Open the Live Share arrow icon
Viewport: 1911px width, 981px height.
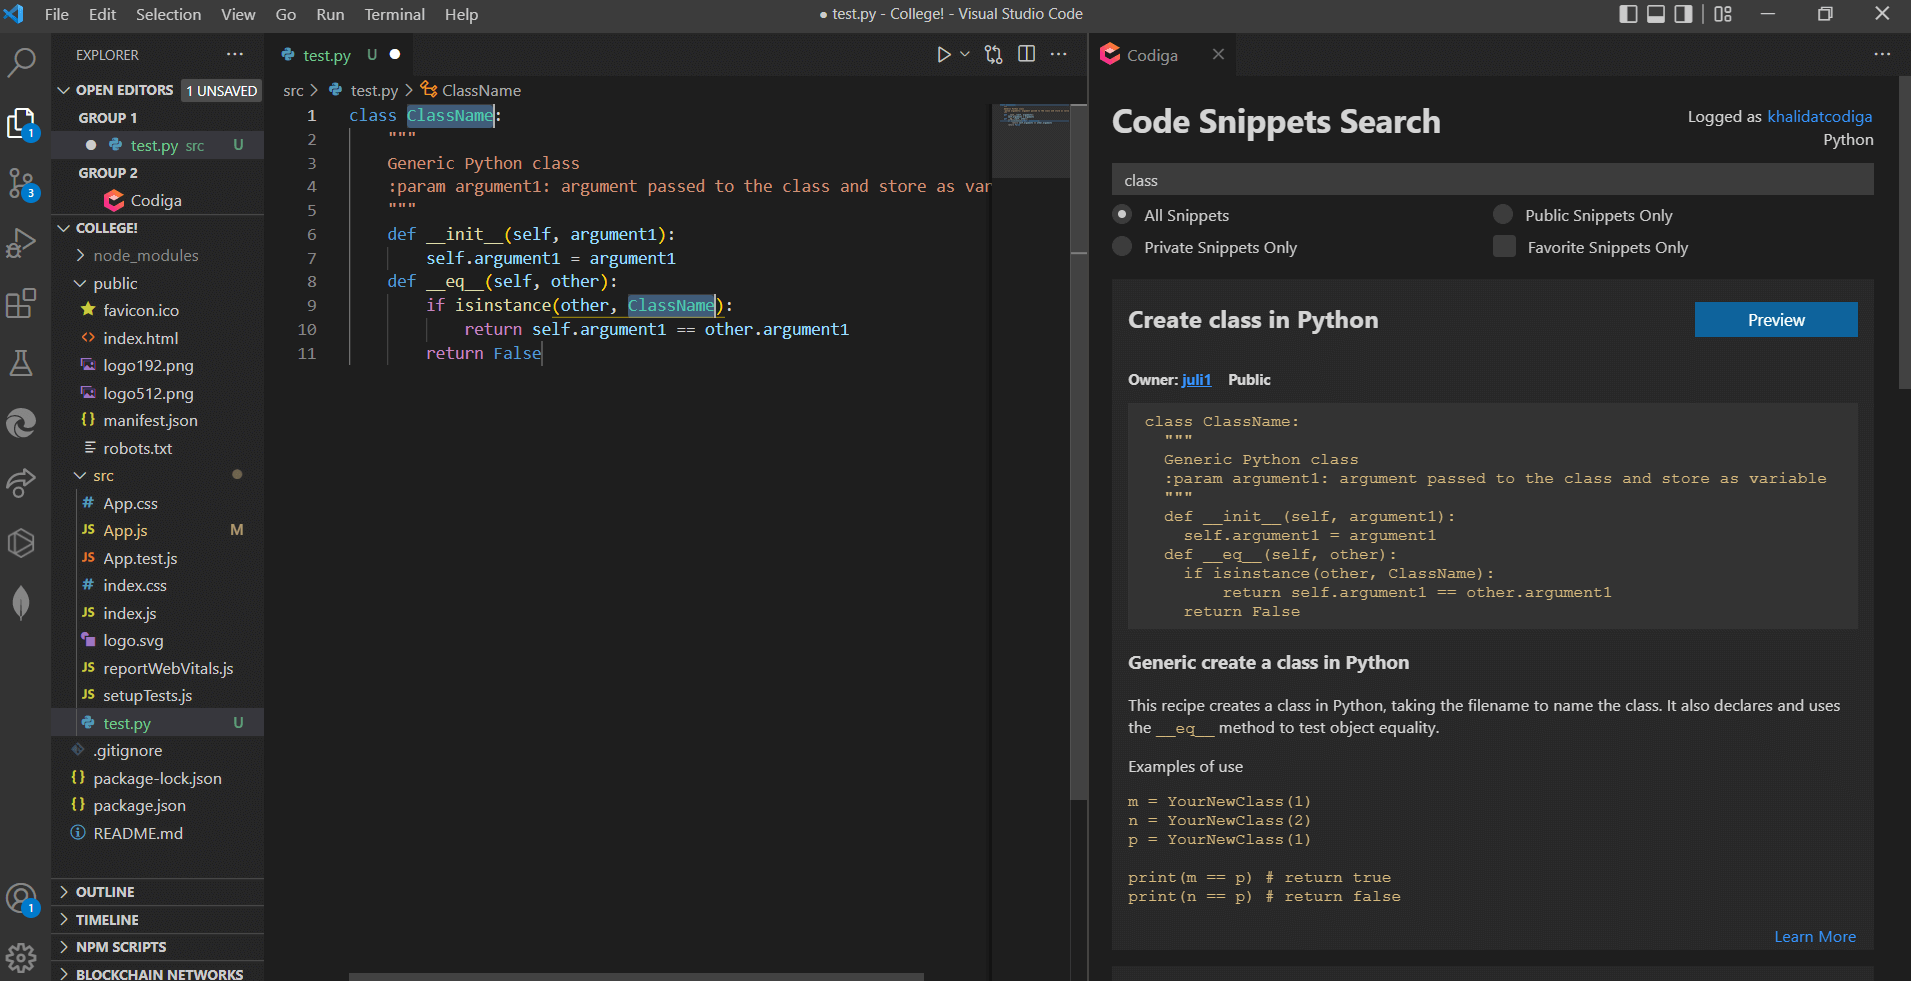[x=21, y=483]
